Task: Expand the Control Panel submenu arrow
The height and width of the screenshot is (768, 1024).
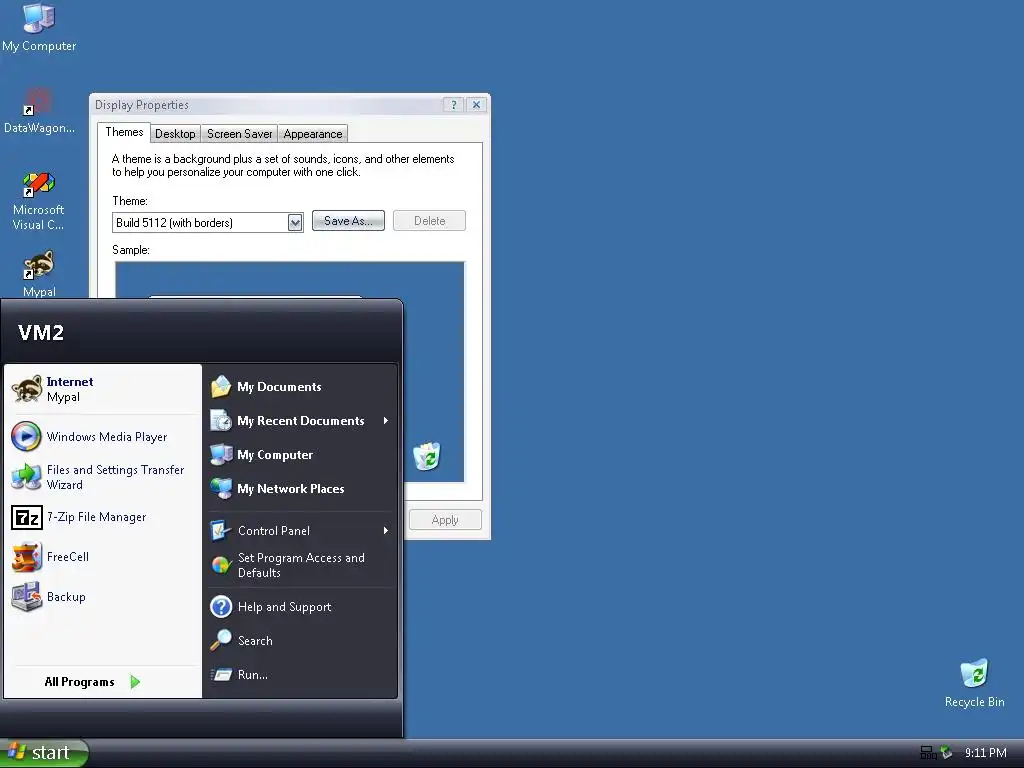Action: [385, 530]
